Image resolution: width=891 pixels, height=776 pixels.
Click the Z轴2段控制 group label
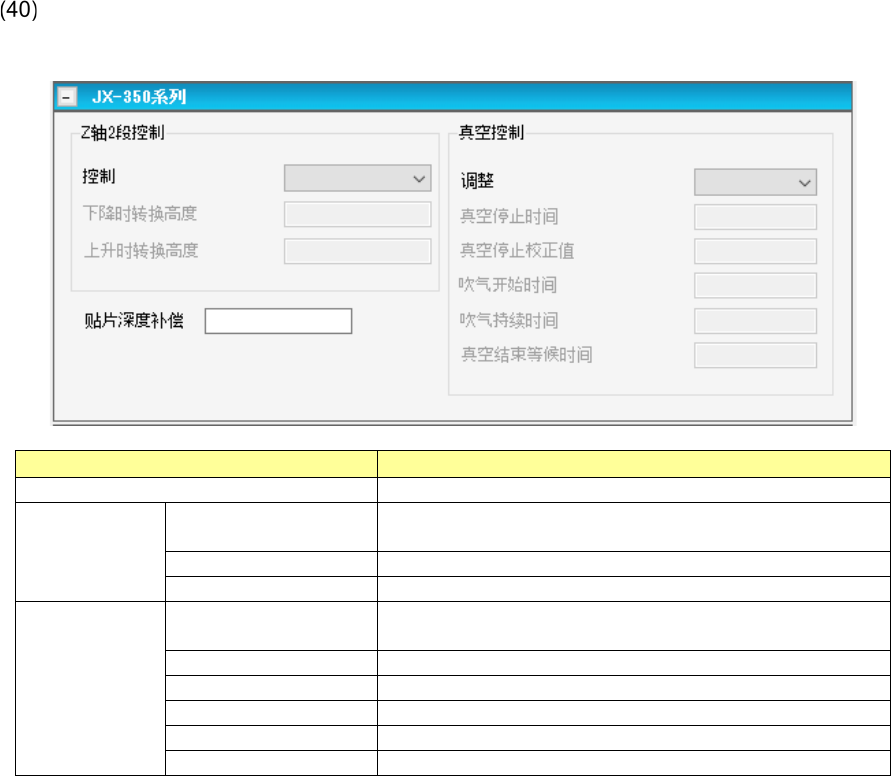pyautogui.click(x=123, y=133)
